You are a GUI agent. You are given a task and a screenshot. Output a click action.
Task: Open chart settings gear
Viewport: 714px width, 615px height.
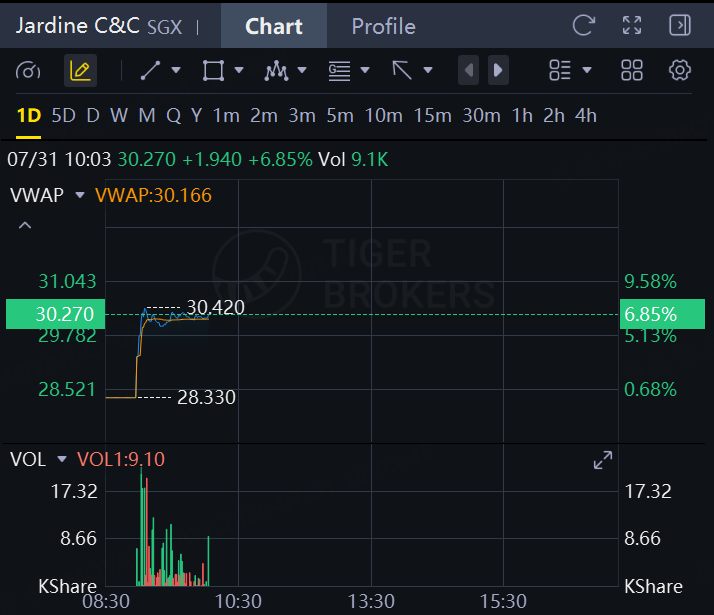point(680,70)
